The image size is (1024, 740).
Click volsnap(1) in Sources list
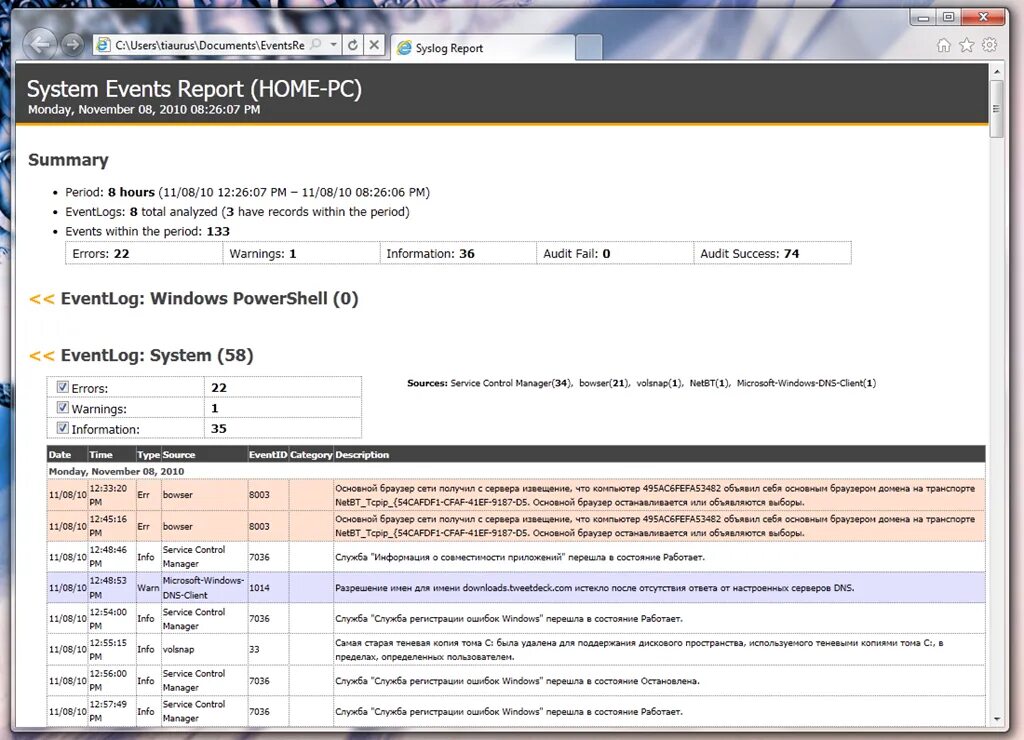[x=660, y=383]
